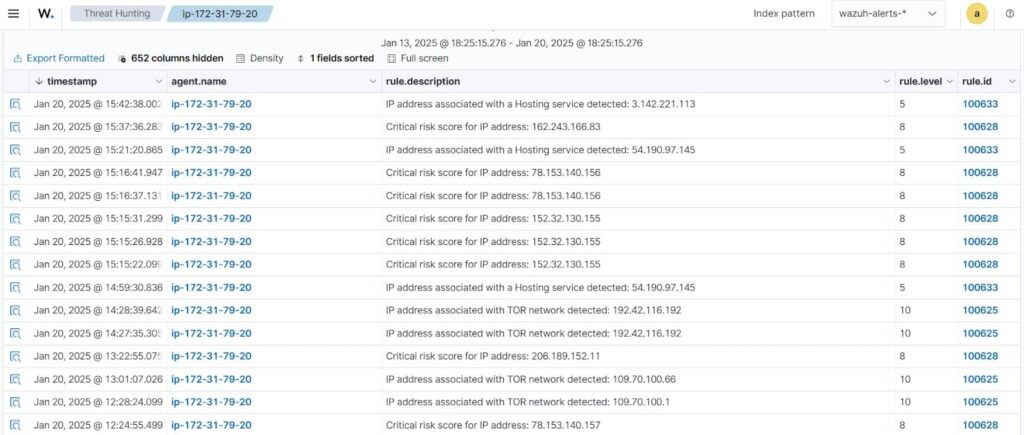Select Critical risk description for 78.153.140.157
1024x435 pixels.
coord(493,425)
